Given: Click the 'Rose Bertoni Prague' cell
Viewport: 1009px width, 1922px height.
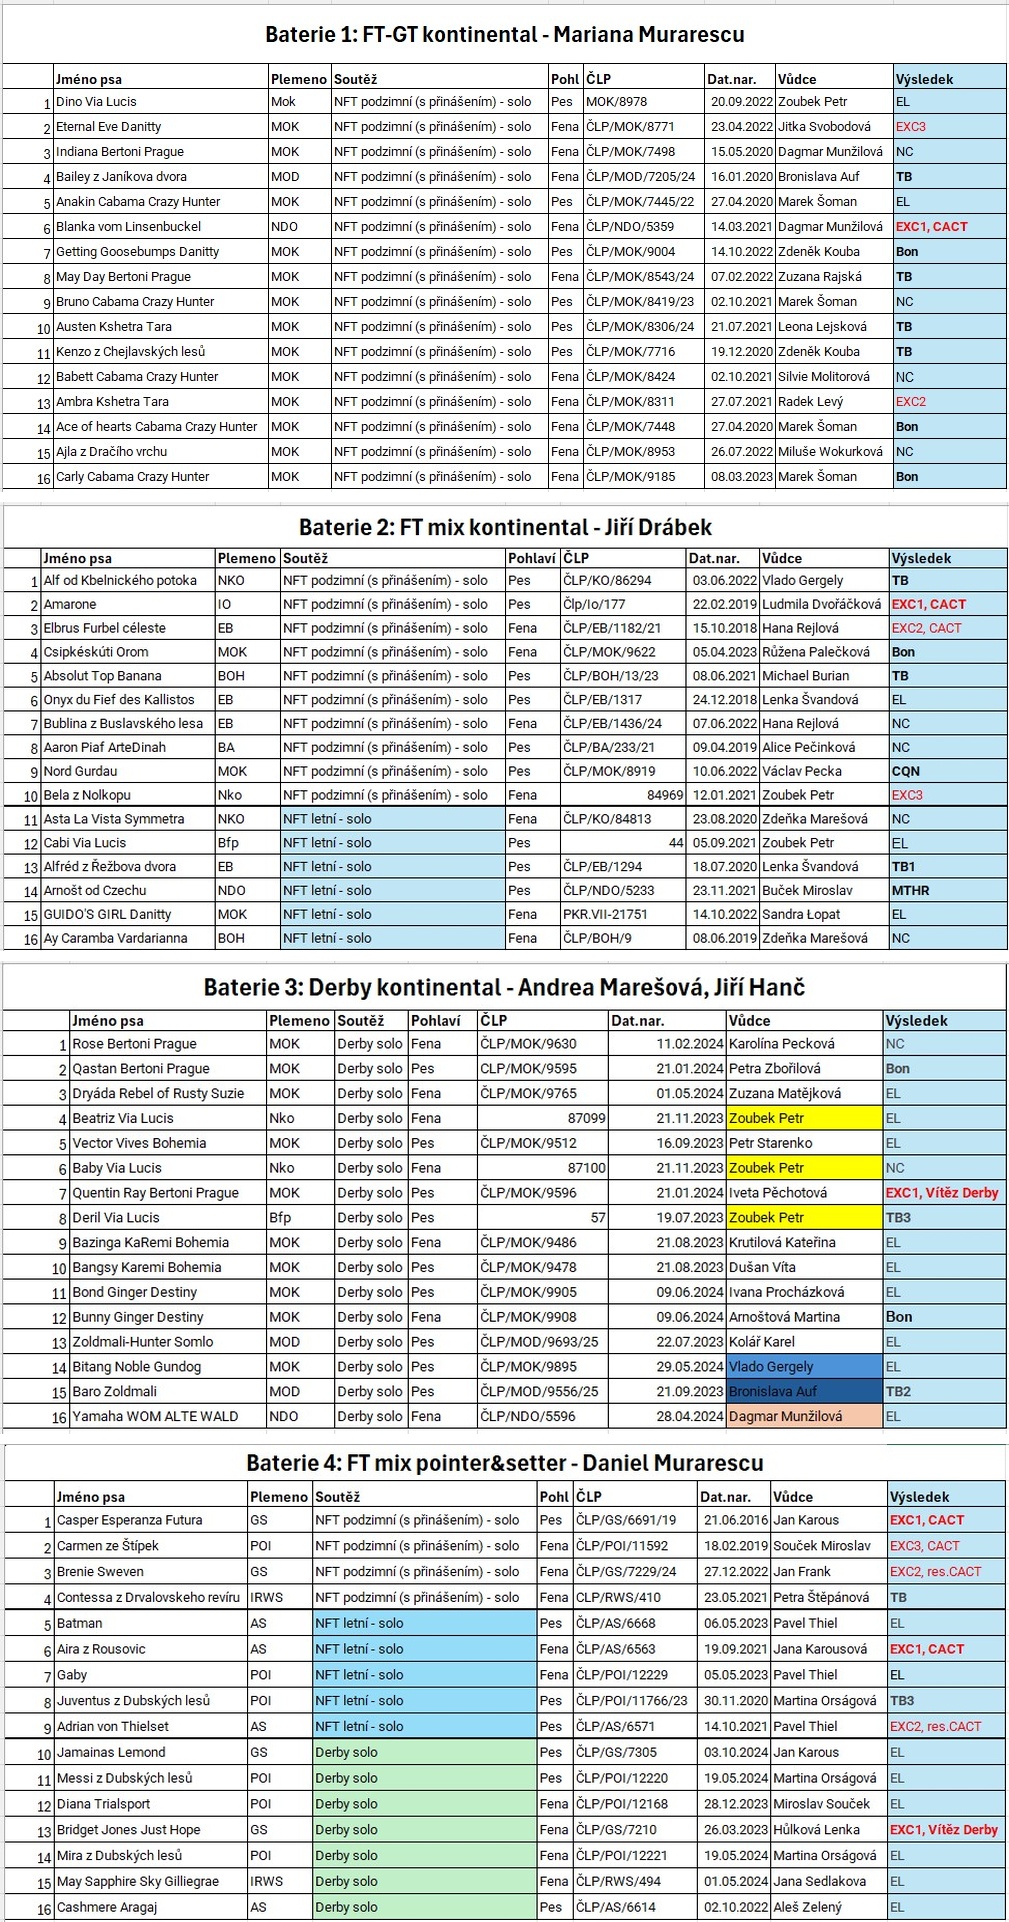Looking at the screenshot, I should (x=167, y=1044).
